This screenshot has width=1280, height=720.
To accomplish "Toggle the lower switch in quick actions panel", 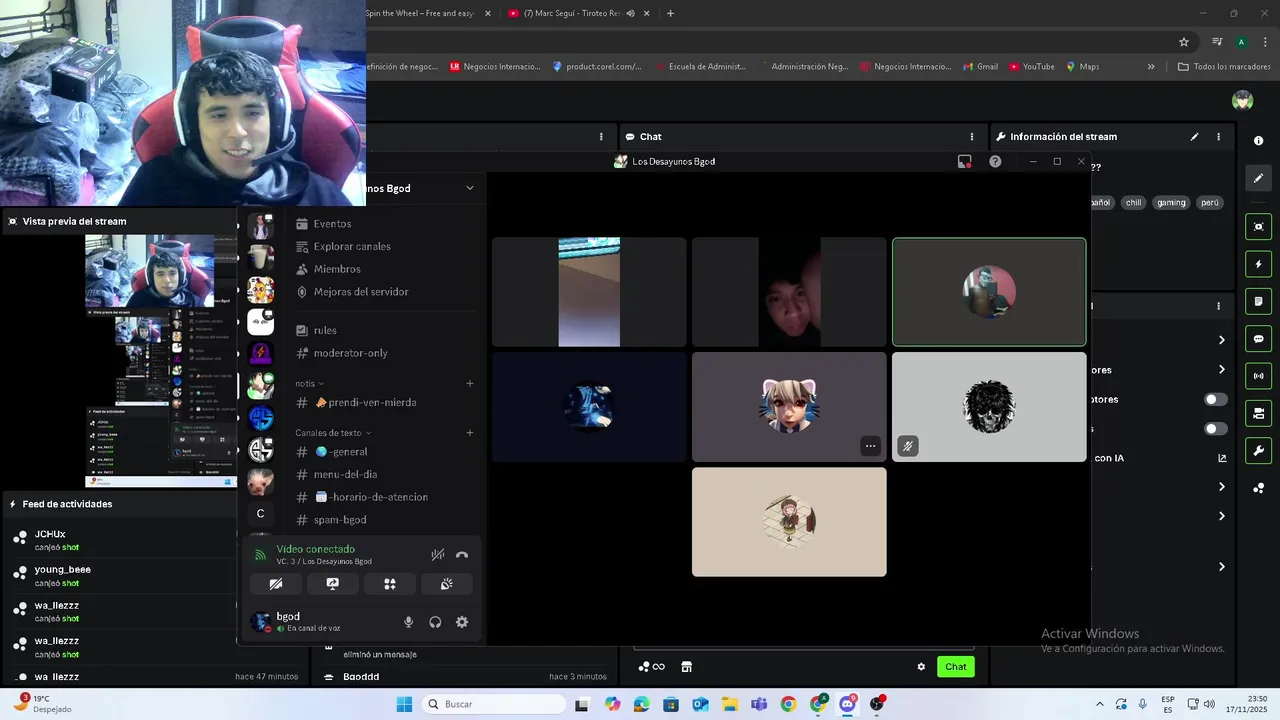I will click(x=1215, y=429).
